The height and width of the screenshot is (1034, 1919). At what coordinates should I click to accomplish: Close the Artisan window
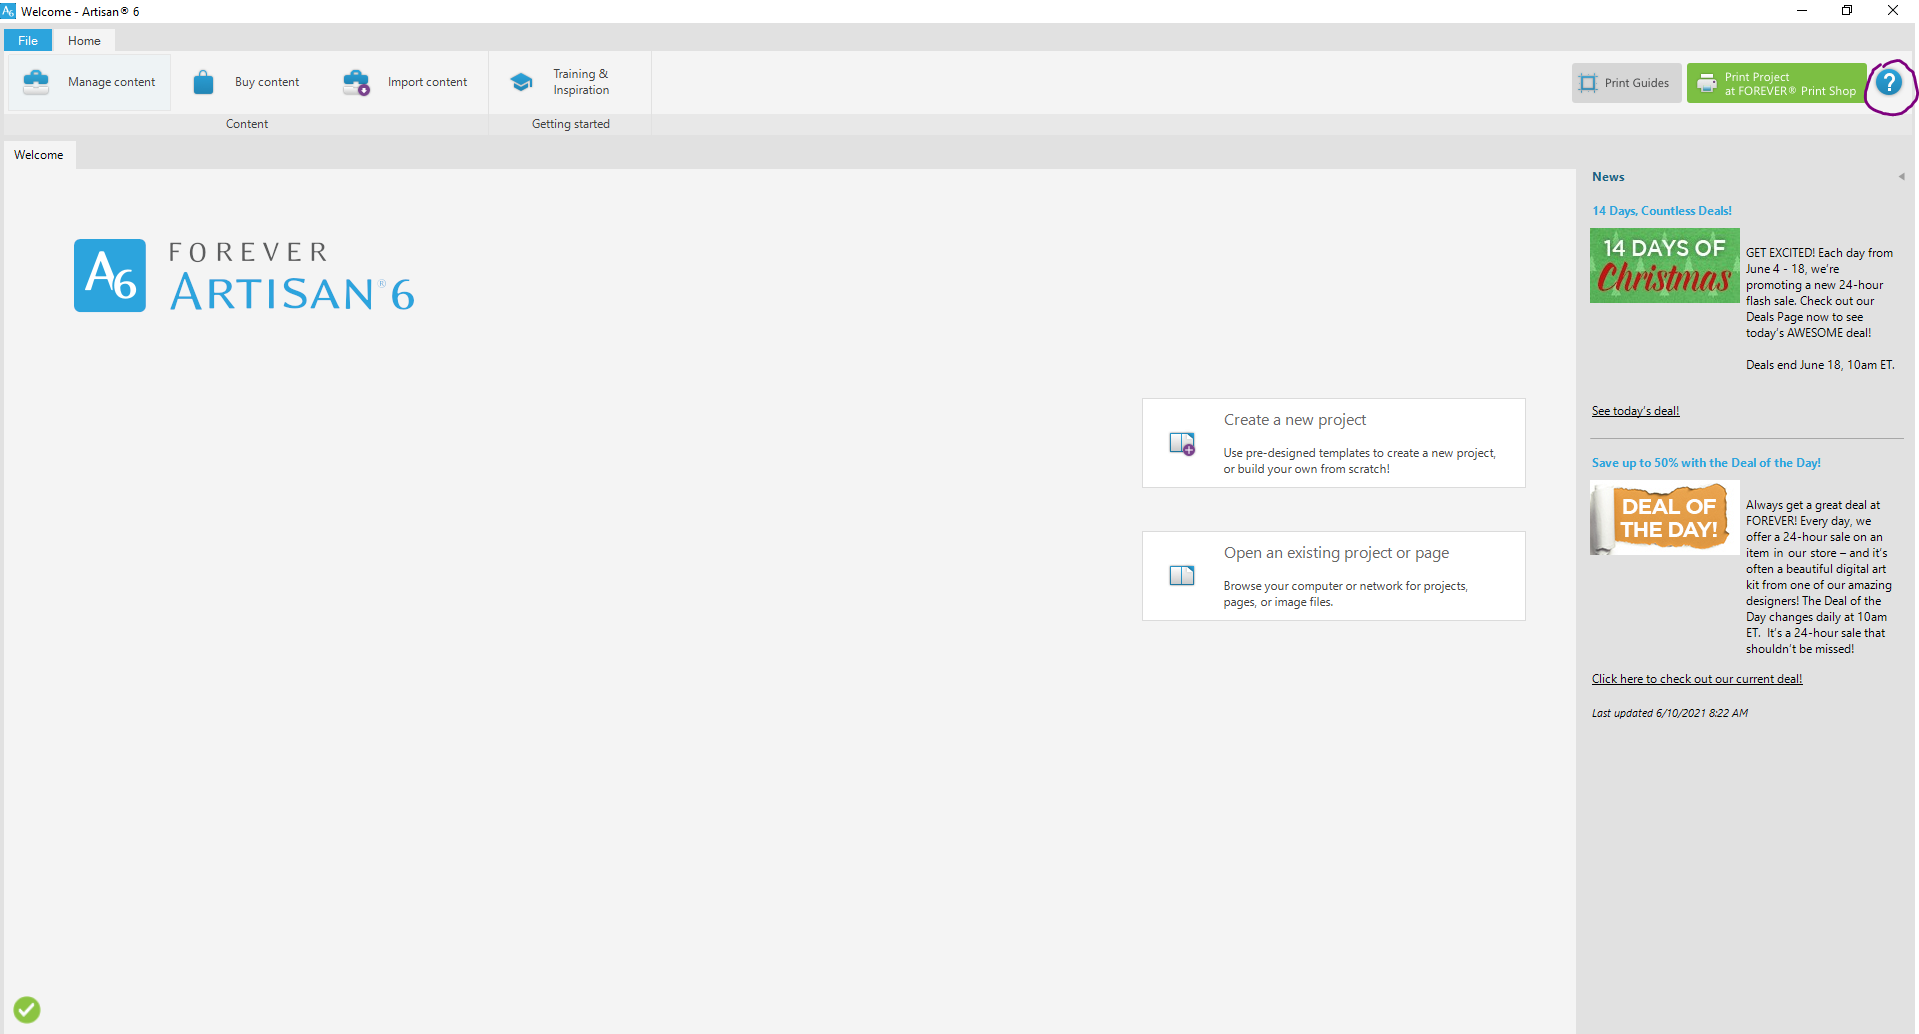1893,11
